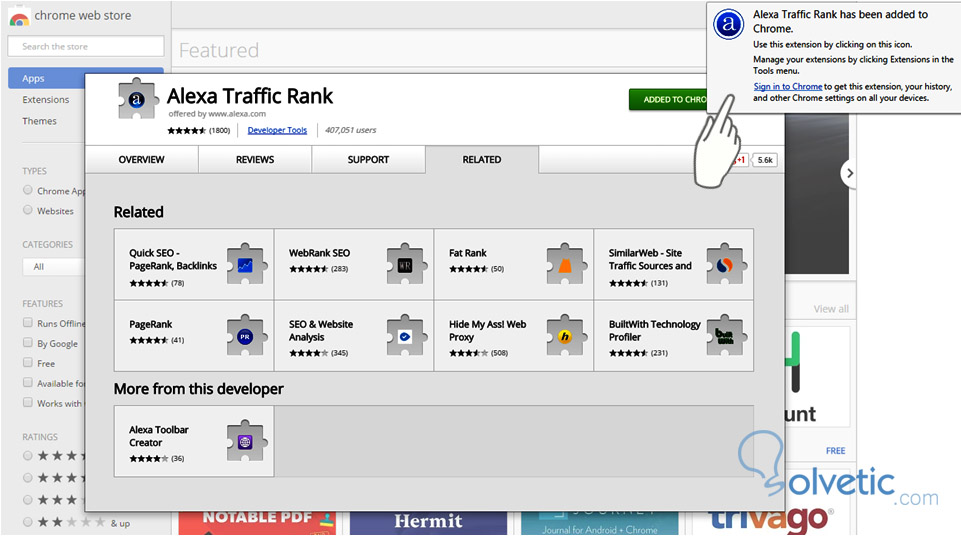Select the five stars rating radio button
The width and height of the screenshot is (962, 536).
[x=28, y=456]
